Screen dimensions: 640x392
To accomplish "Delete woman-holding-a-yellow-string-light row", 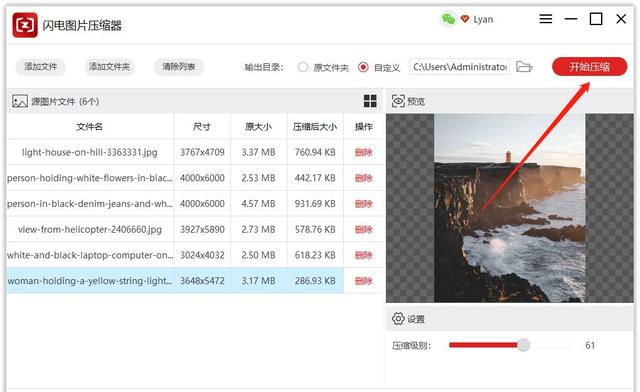I will 364,281.
